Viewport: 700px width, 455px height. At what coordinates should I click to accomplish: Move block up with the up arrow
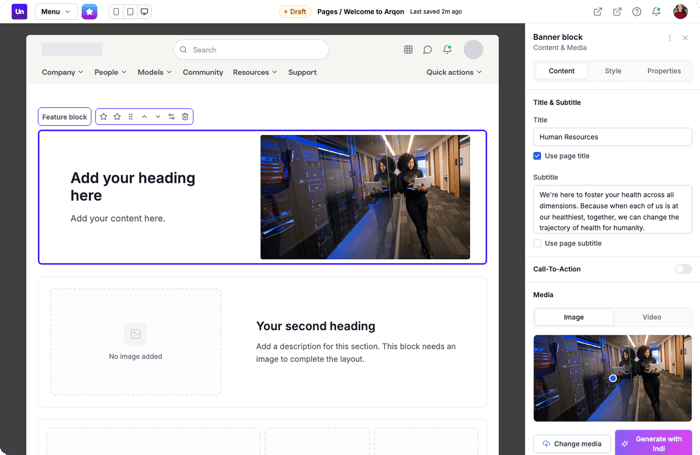click(144, 117)
